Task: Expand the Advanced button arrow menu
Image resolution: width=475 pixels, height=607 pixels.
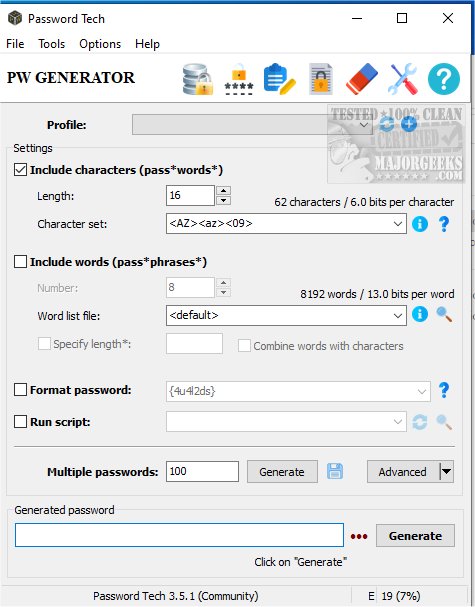Action: tap(446, 472)
